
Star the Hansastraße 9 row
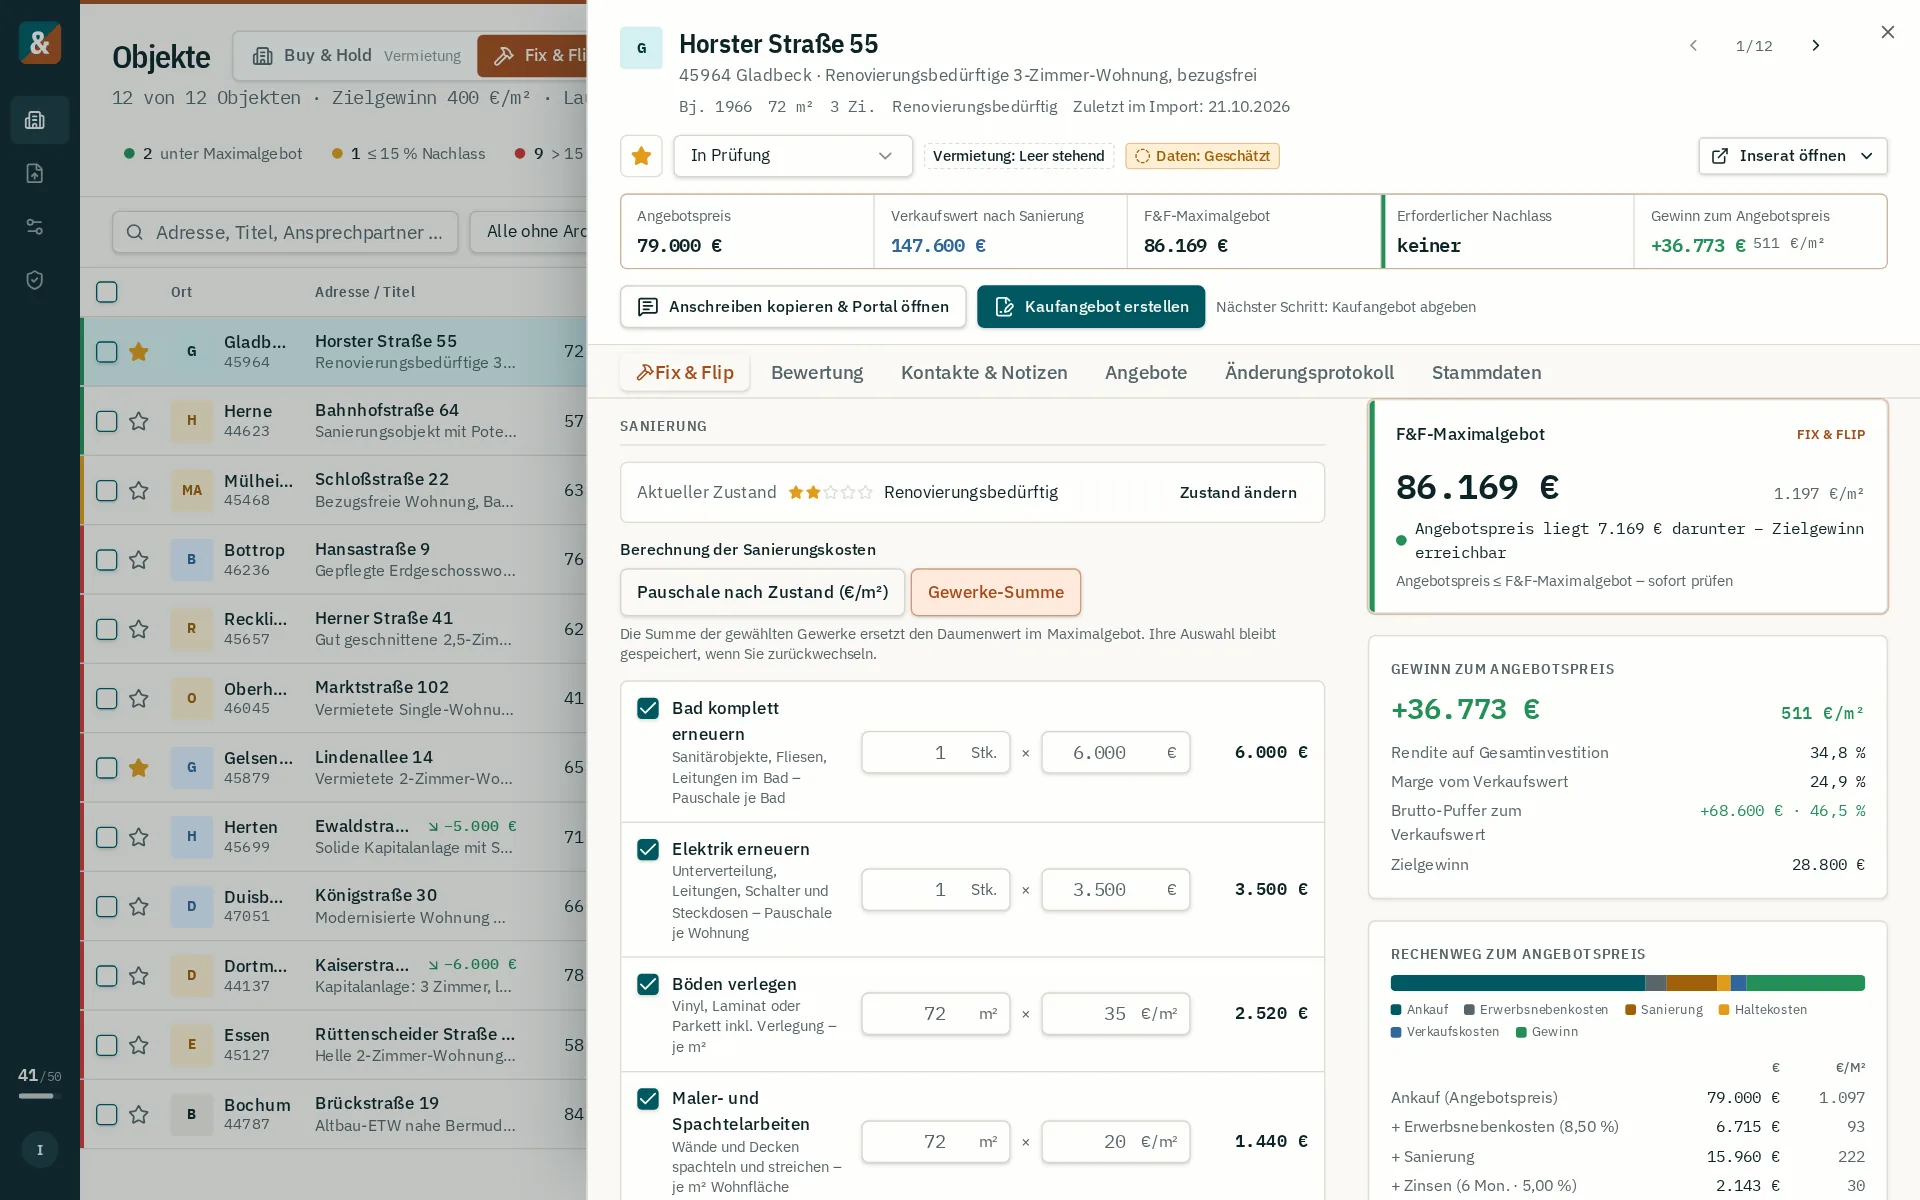pos(139,560)
